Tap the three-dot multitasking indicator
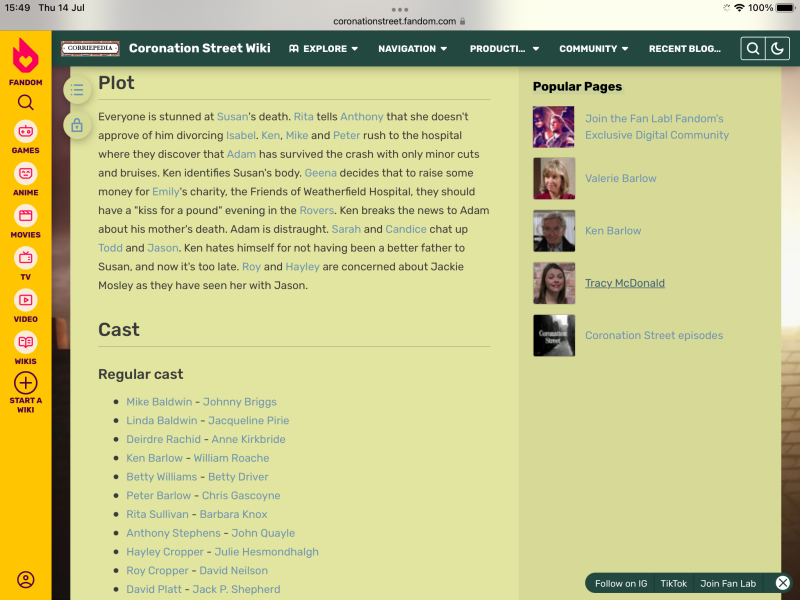Image resolution: width=800 pixels, height=600 pixels. (x=399, y=9)
